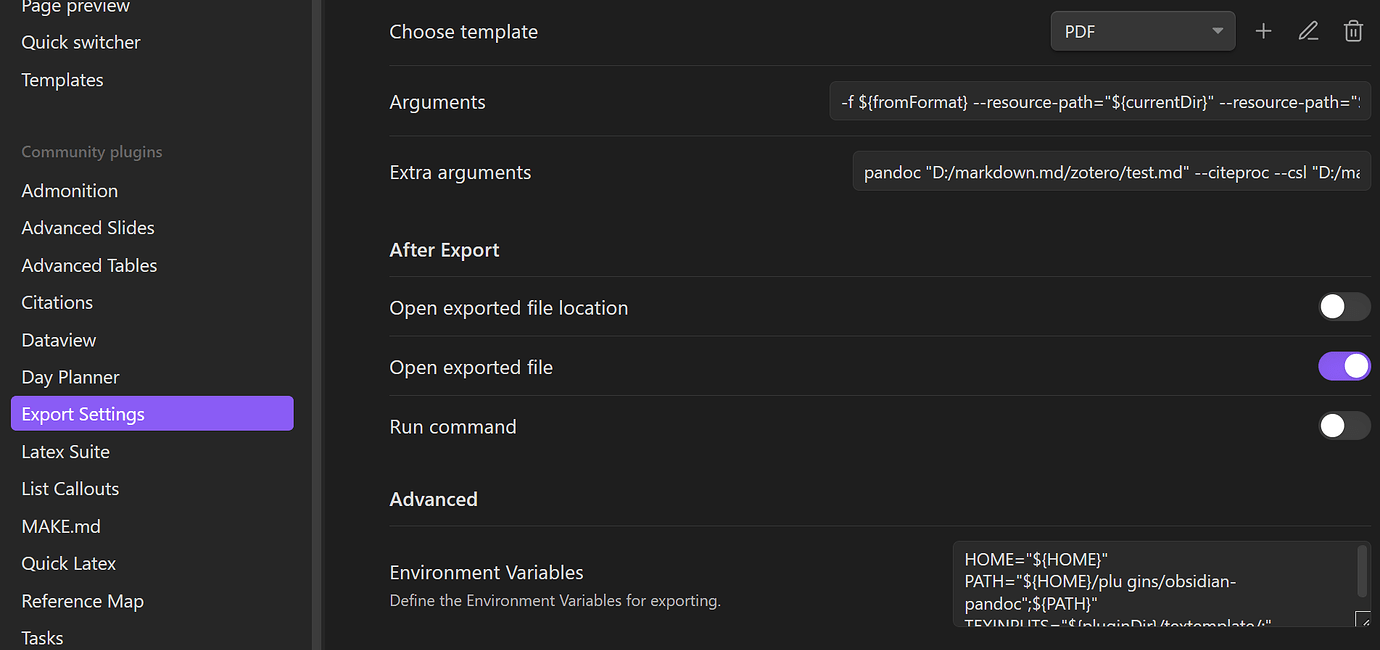Open MAKE.md plugin settings

61,525
